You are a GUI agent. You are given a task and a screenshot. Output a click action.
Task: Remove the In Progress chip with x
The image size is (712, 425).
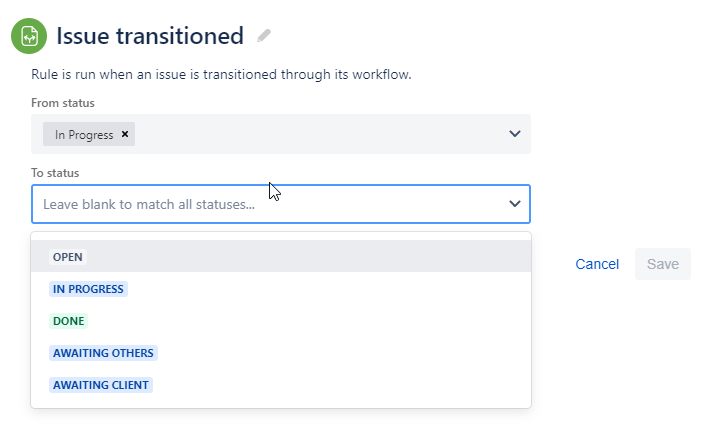point(125,134)
